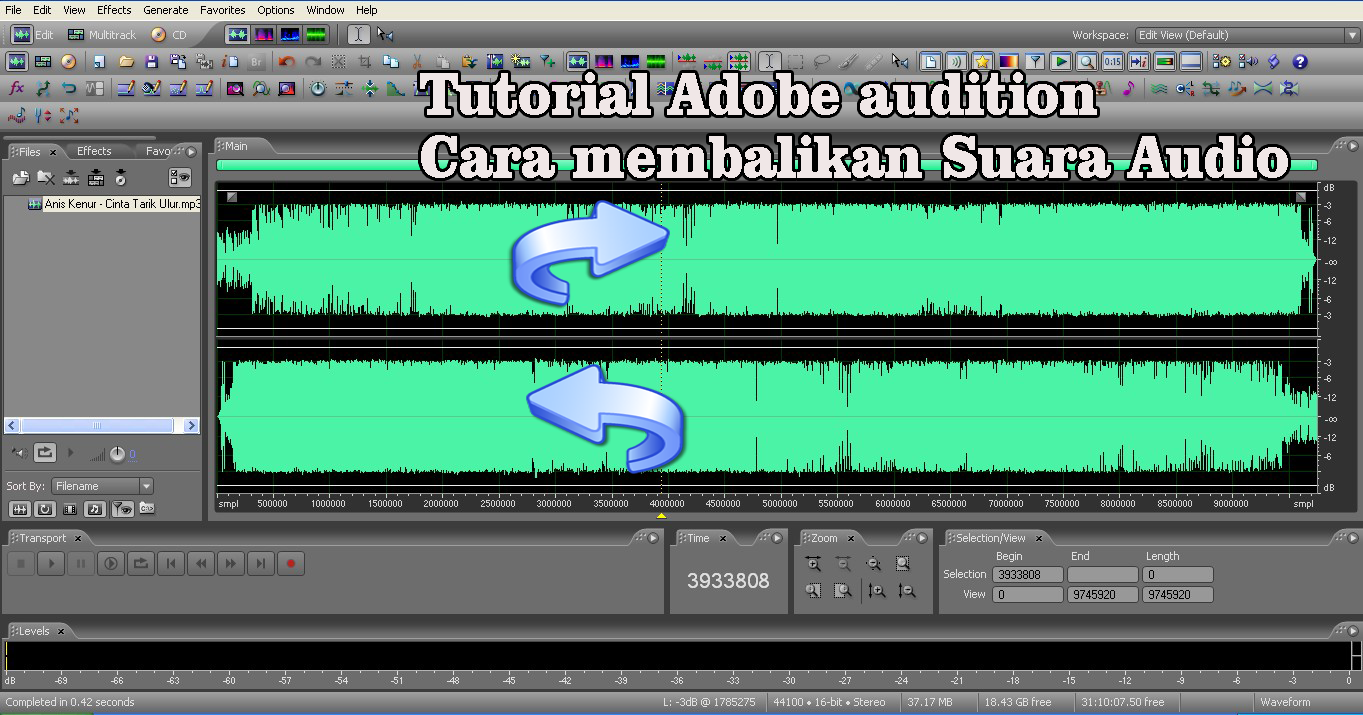
Task: Switch to Multitrack view
Action: [x=103, y=35]
